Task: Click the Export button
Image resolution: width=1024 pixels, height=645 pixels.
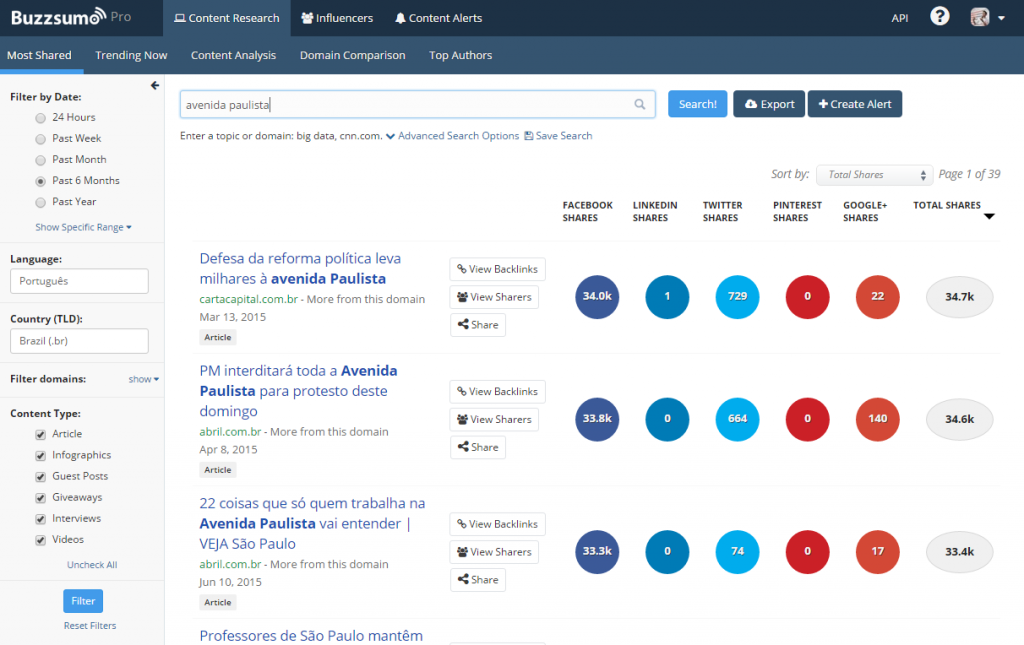Action: coord(769,104)
